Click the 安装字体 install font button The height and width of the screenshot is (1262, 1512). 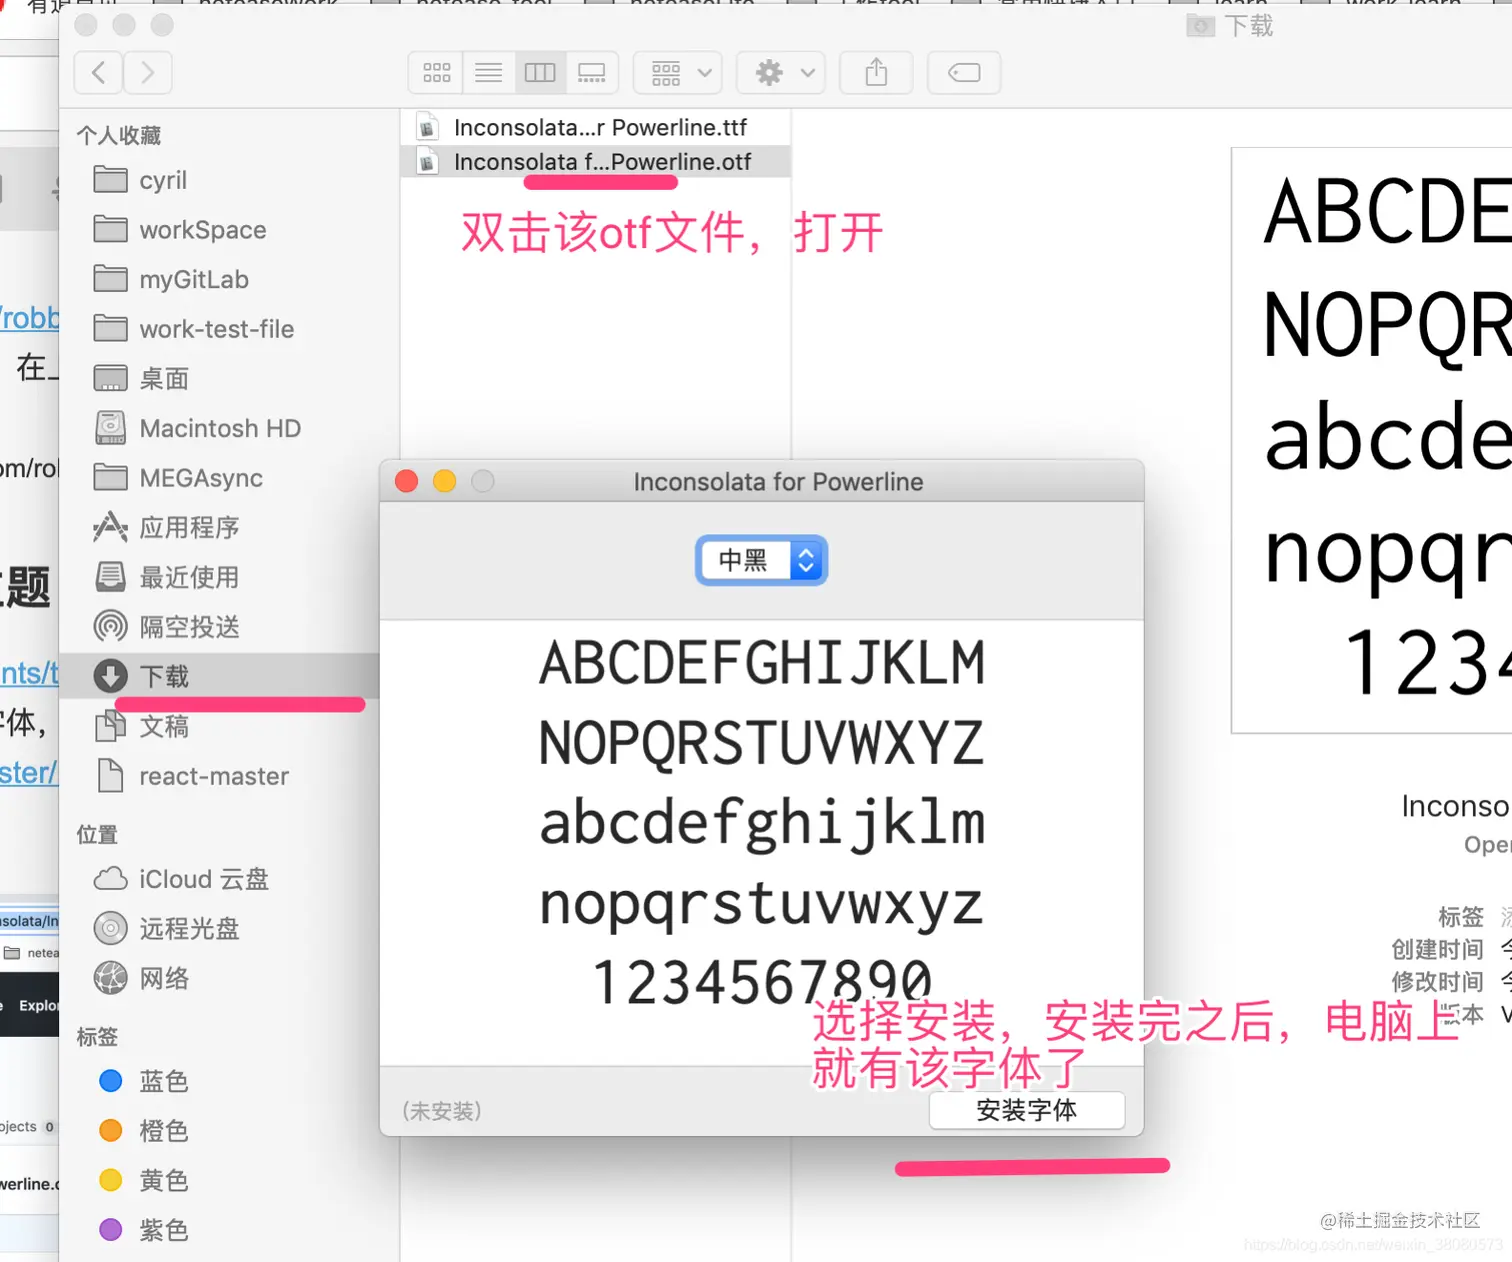pyautogui.click(x=1027, y=1110)
